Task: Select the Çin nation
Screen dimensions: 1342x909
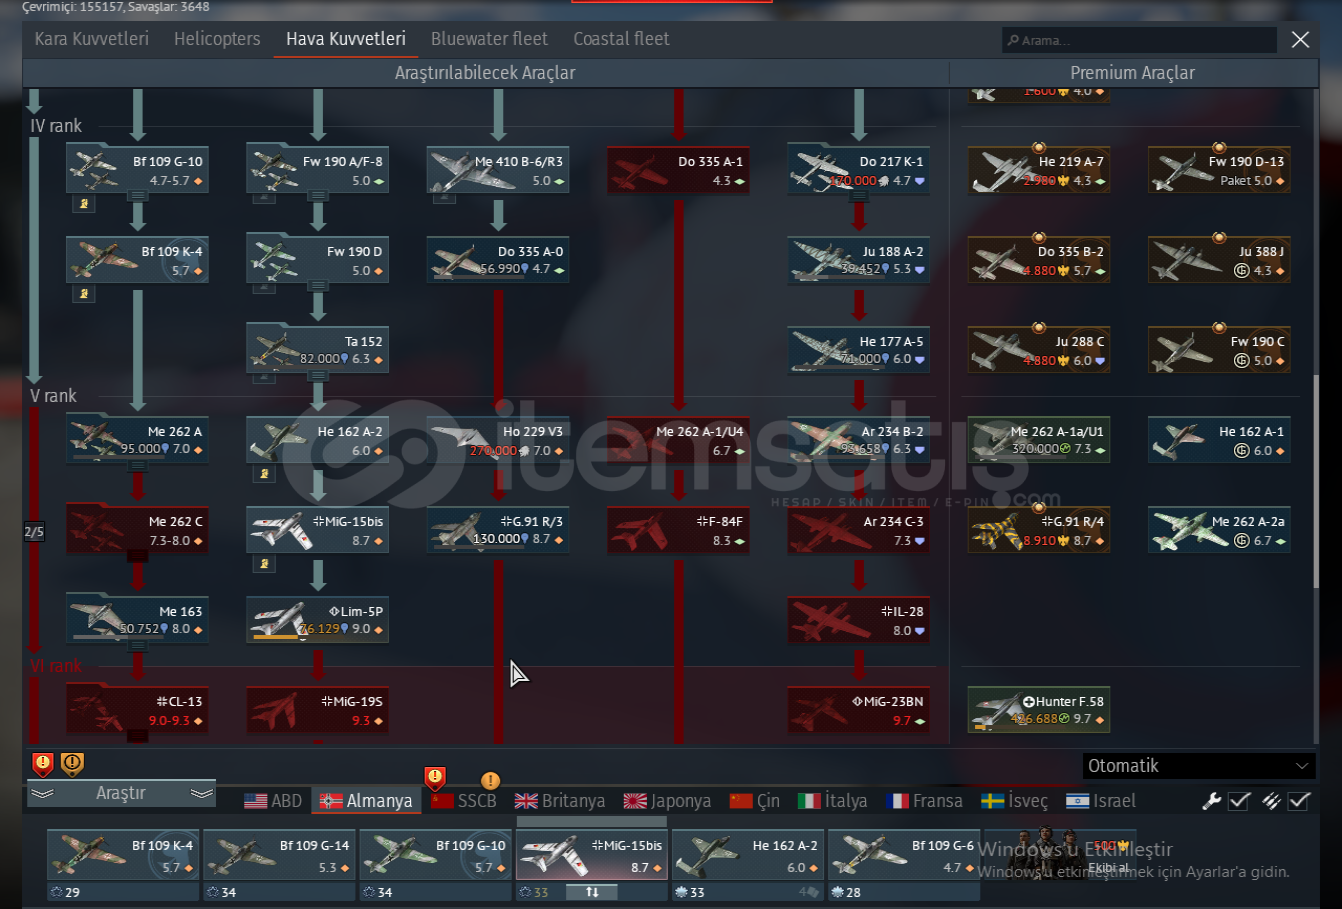Action: click(755, 801)
